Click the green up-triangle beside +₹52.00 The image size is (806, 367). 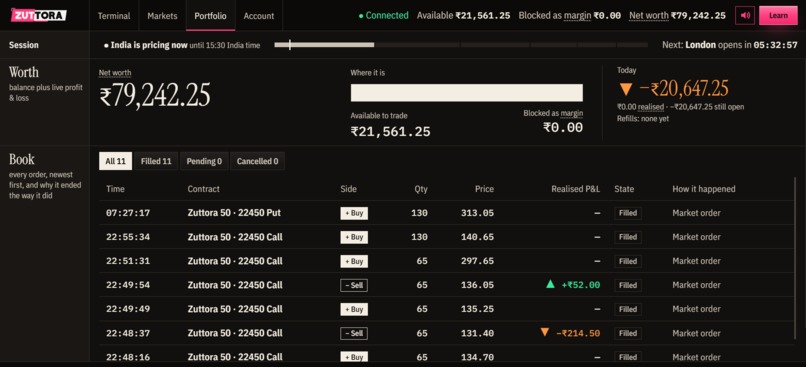pos(551,284)
